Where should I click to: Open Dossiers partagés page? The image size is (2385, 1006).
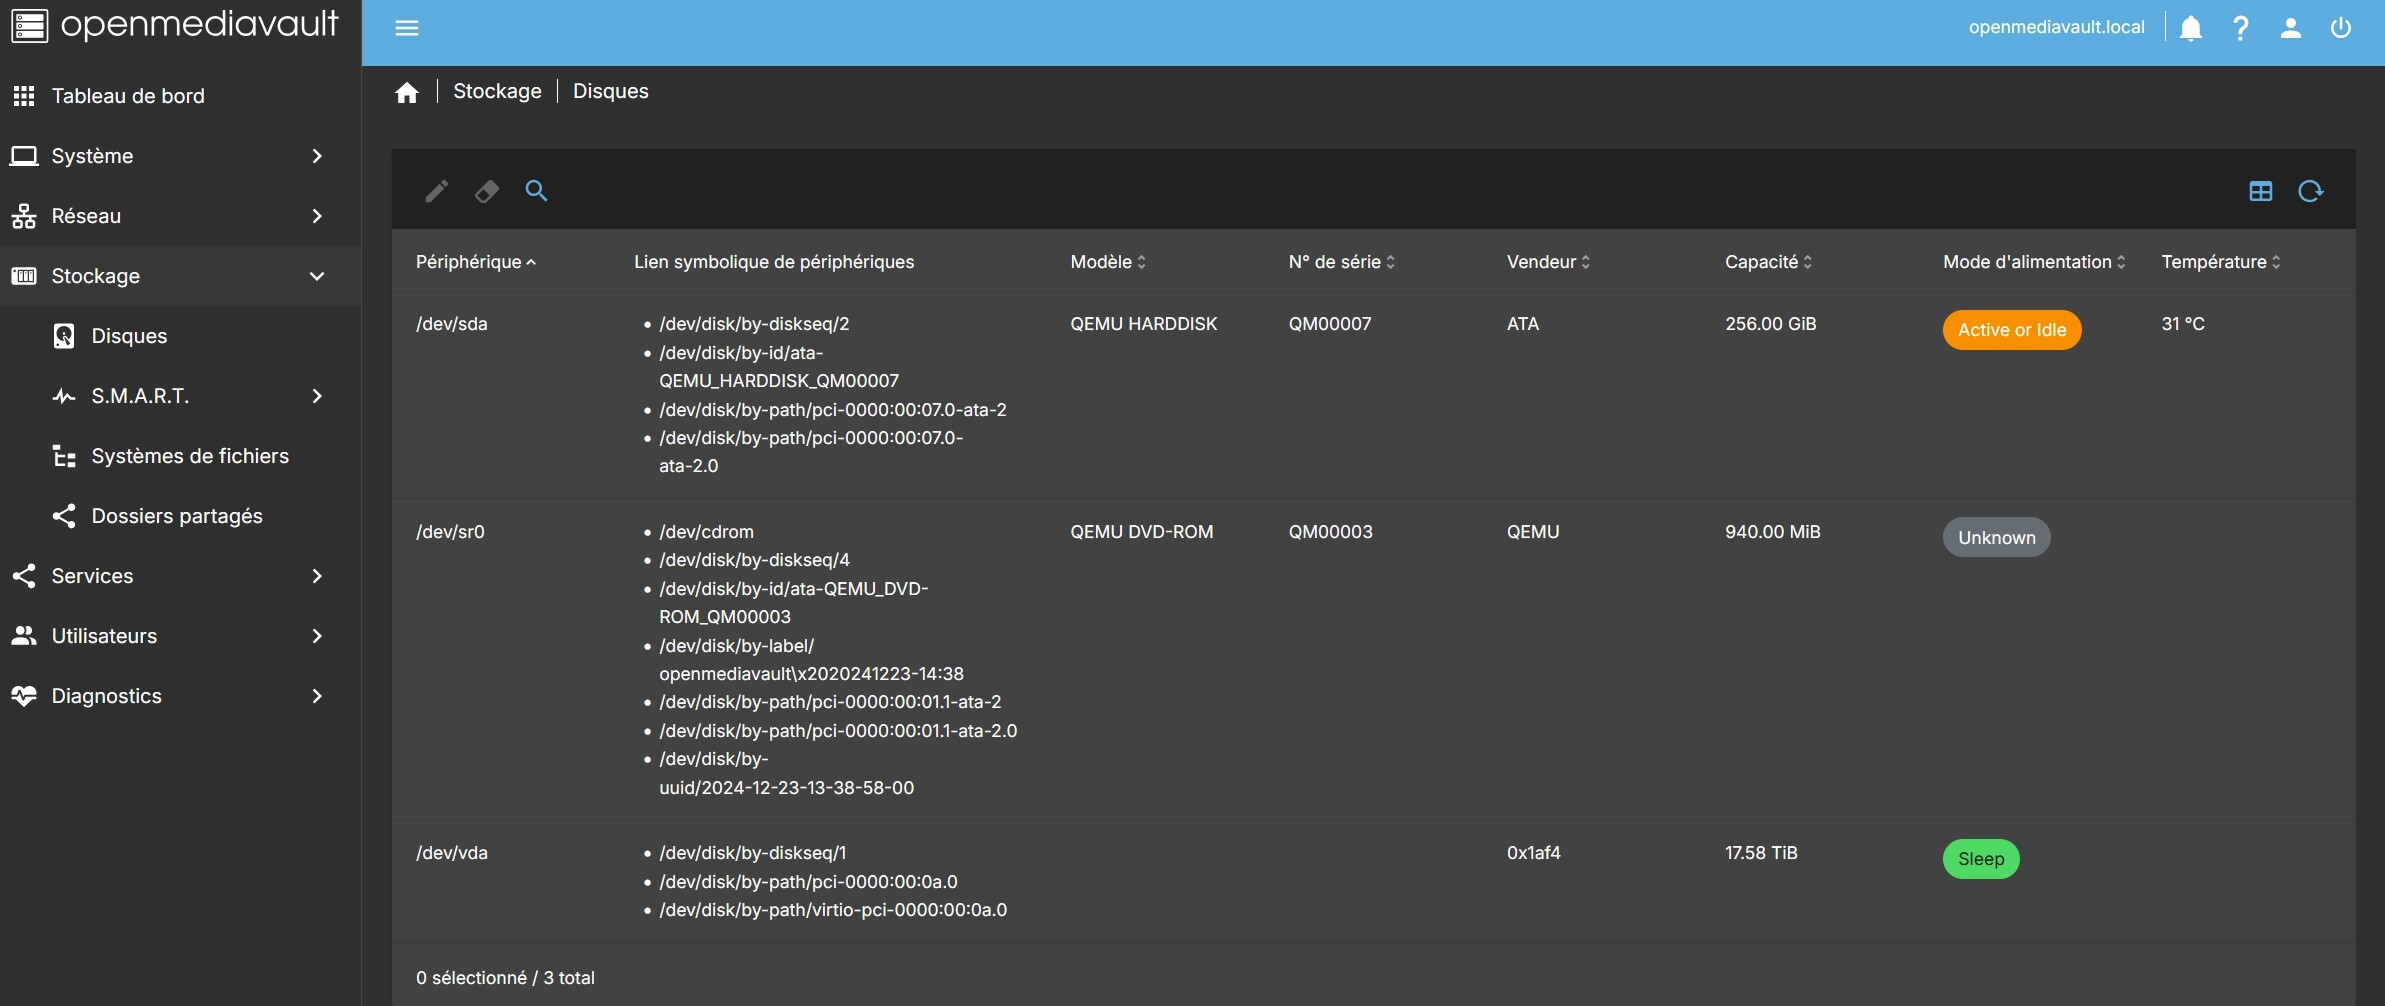tap(180, 516)
